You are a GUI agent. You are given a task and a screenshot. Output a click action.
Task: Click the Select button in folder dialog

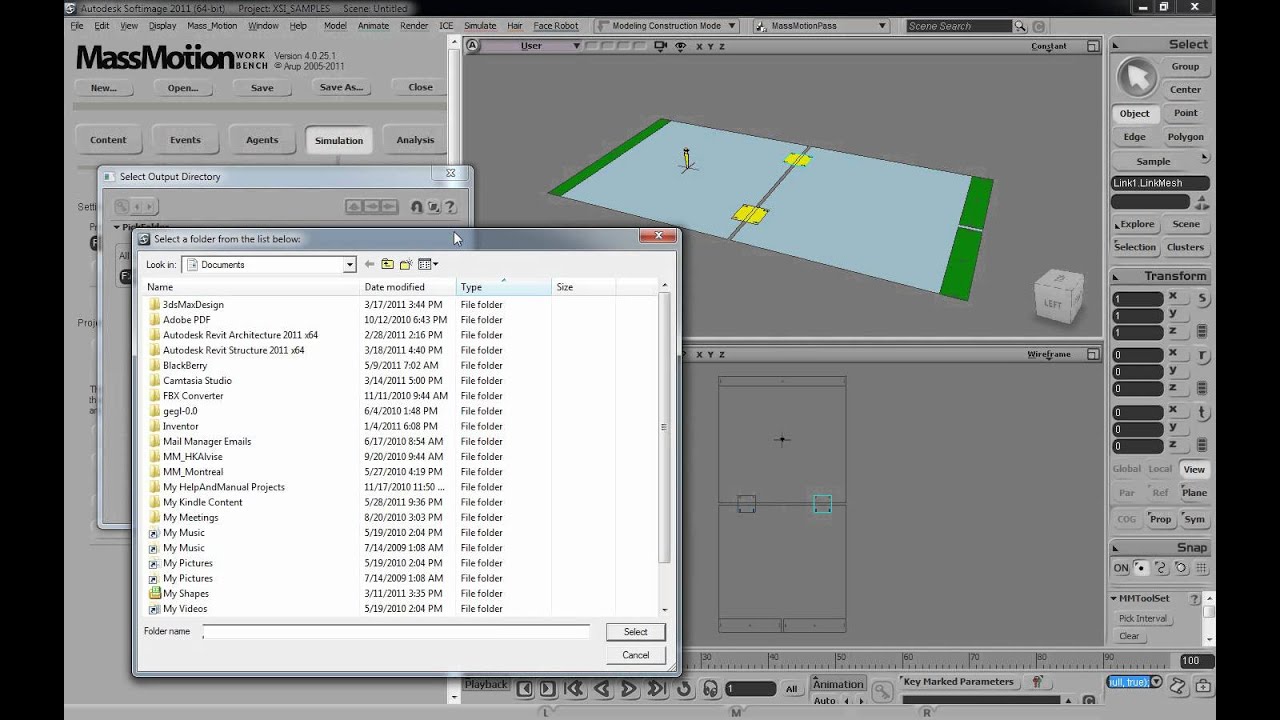[636, 632]
